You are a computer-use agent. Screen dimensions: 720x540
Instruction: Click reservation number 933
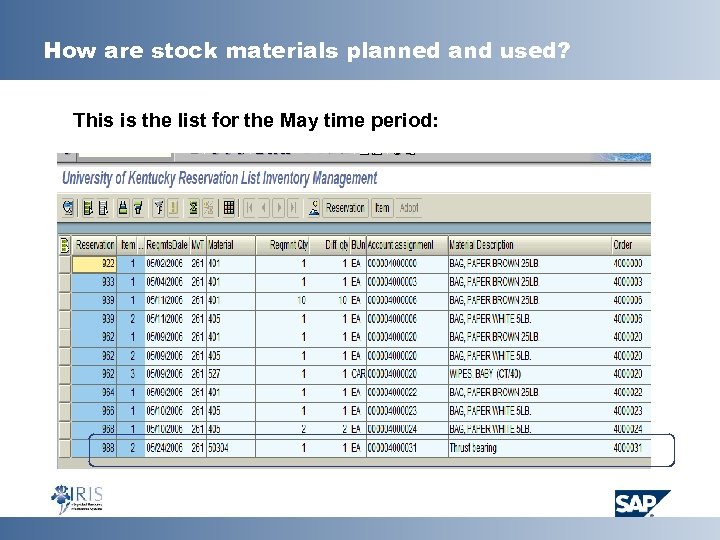[x=94, y=282]
